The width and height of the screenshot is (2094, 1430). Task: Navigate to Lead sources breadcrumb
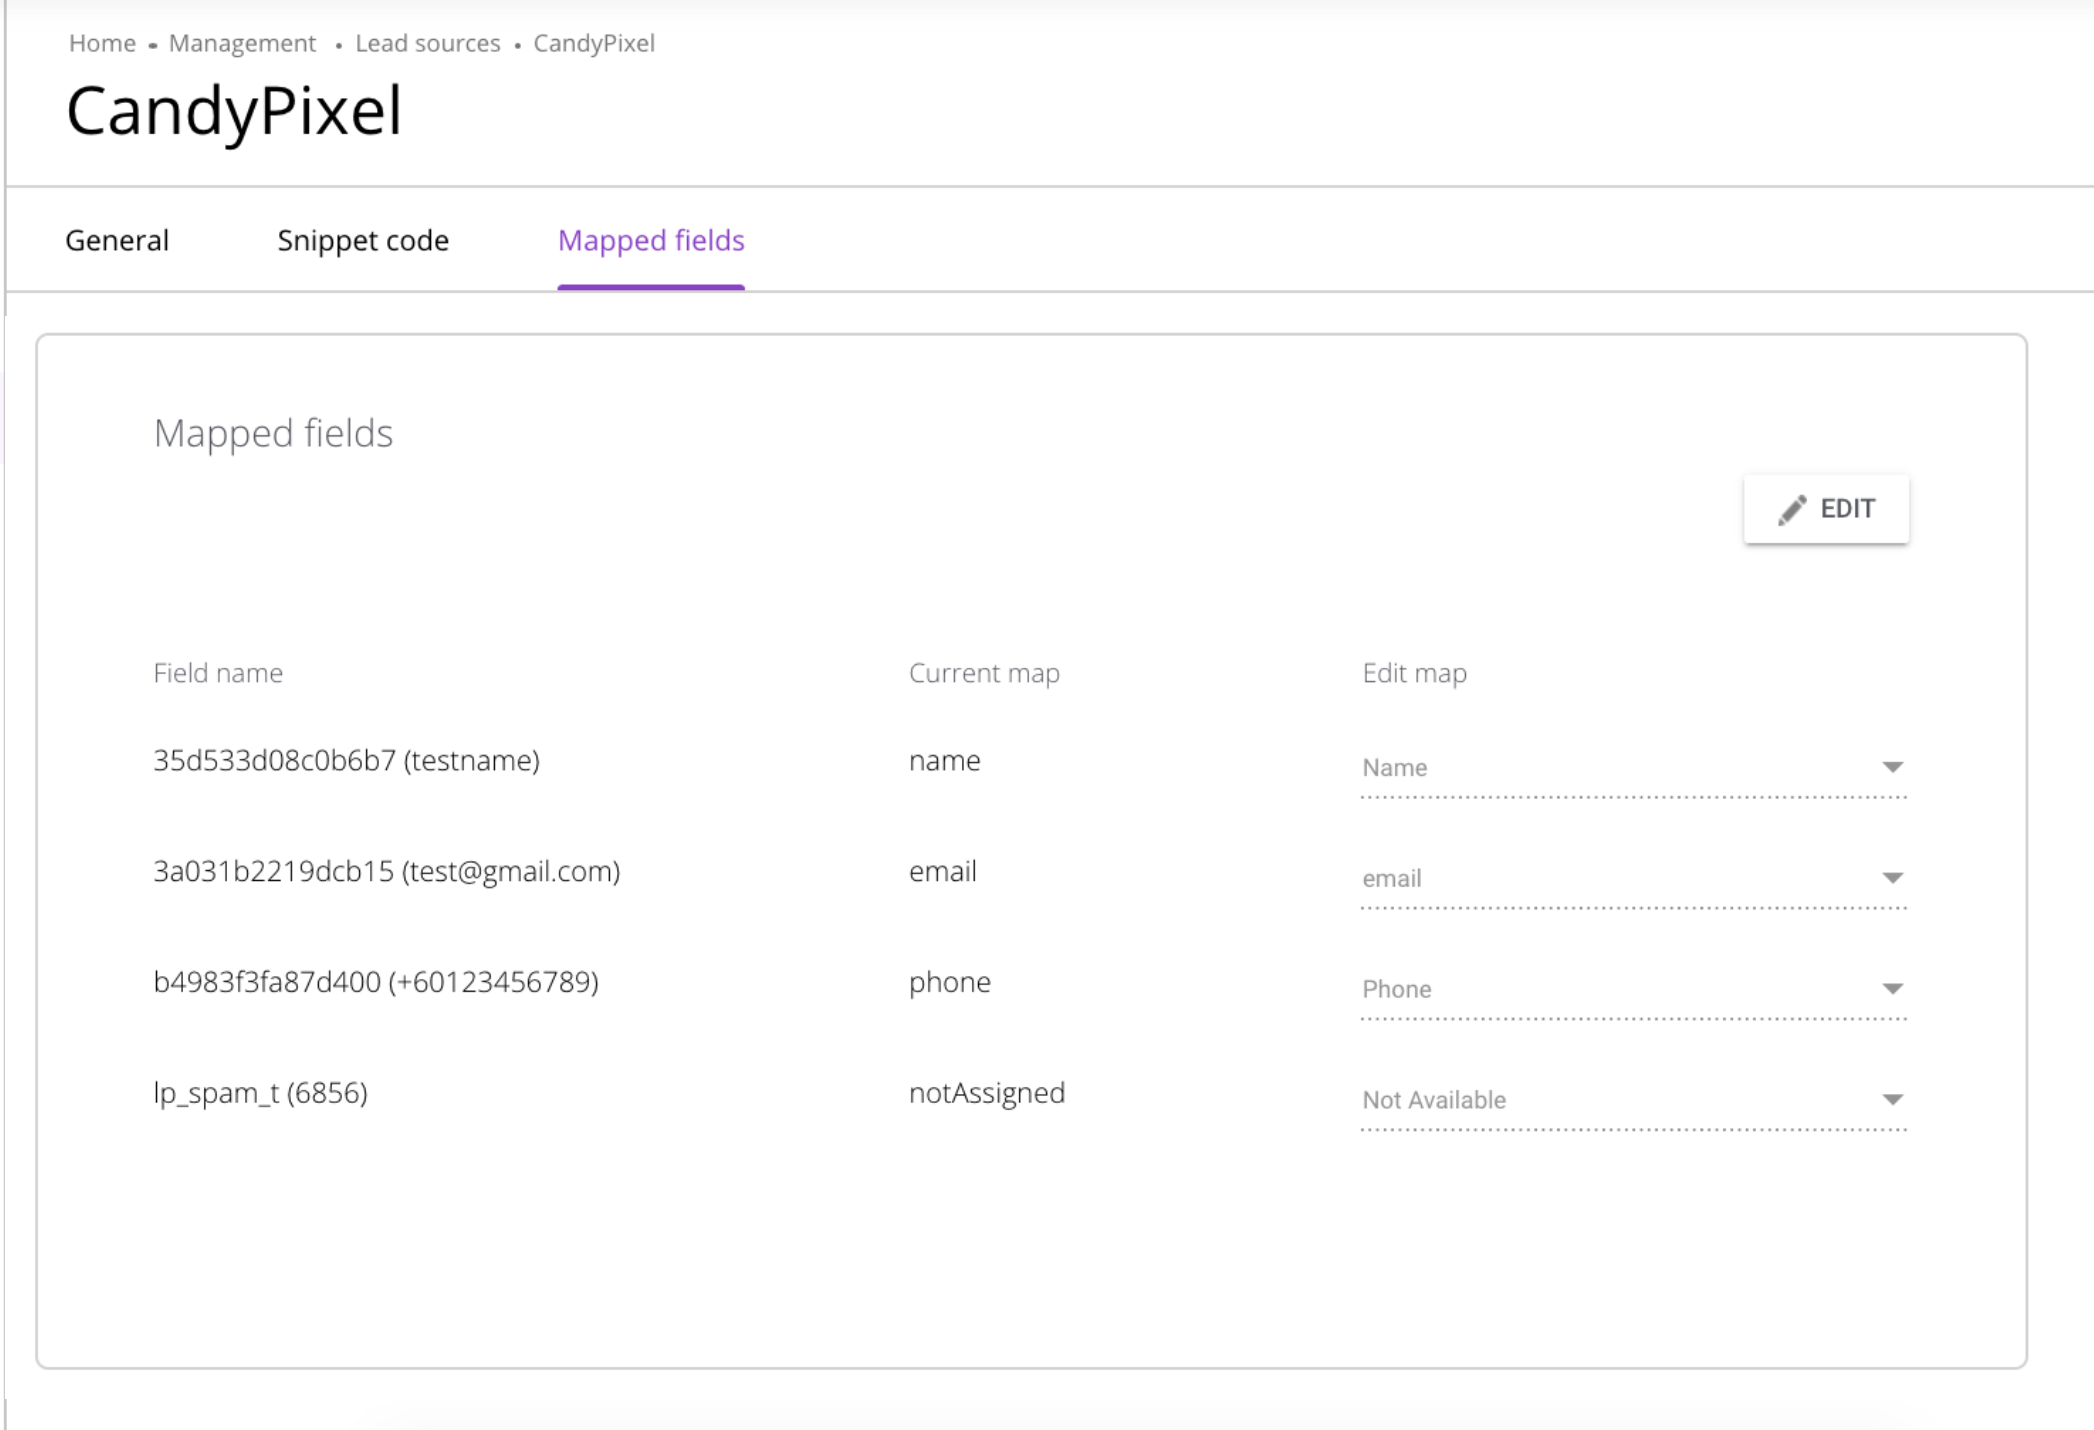pos(428,43)
